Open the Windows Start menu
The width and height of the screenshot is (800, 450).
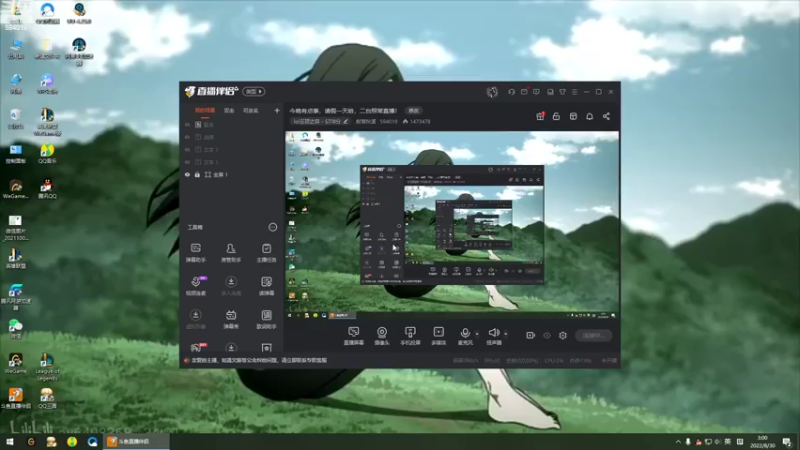[10, 441]
